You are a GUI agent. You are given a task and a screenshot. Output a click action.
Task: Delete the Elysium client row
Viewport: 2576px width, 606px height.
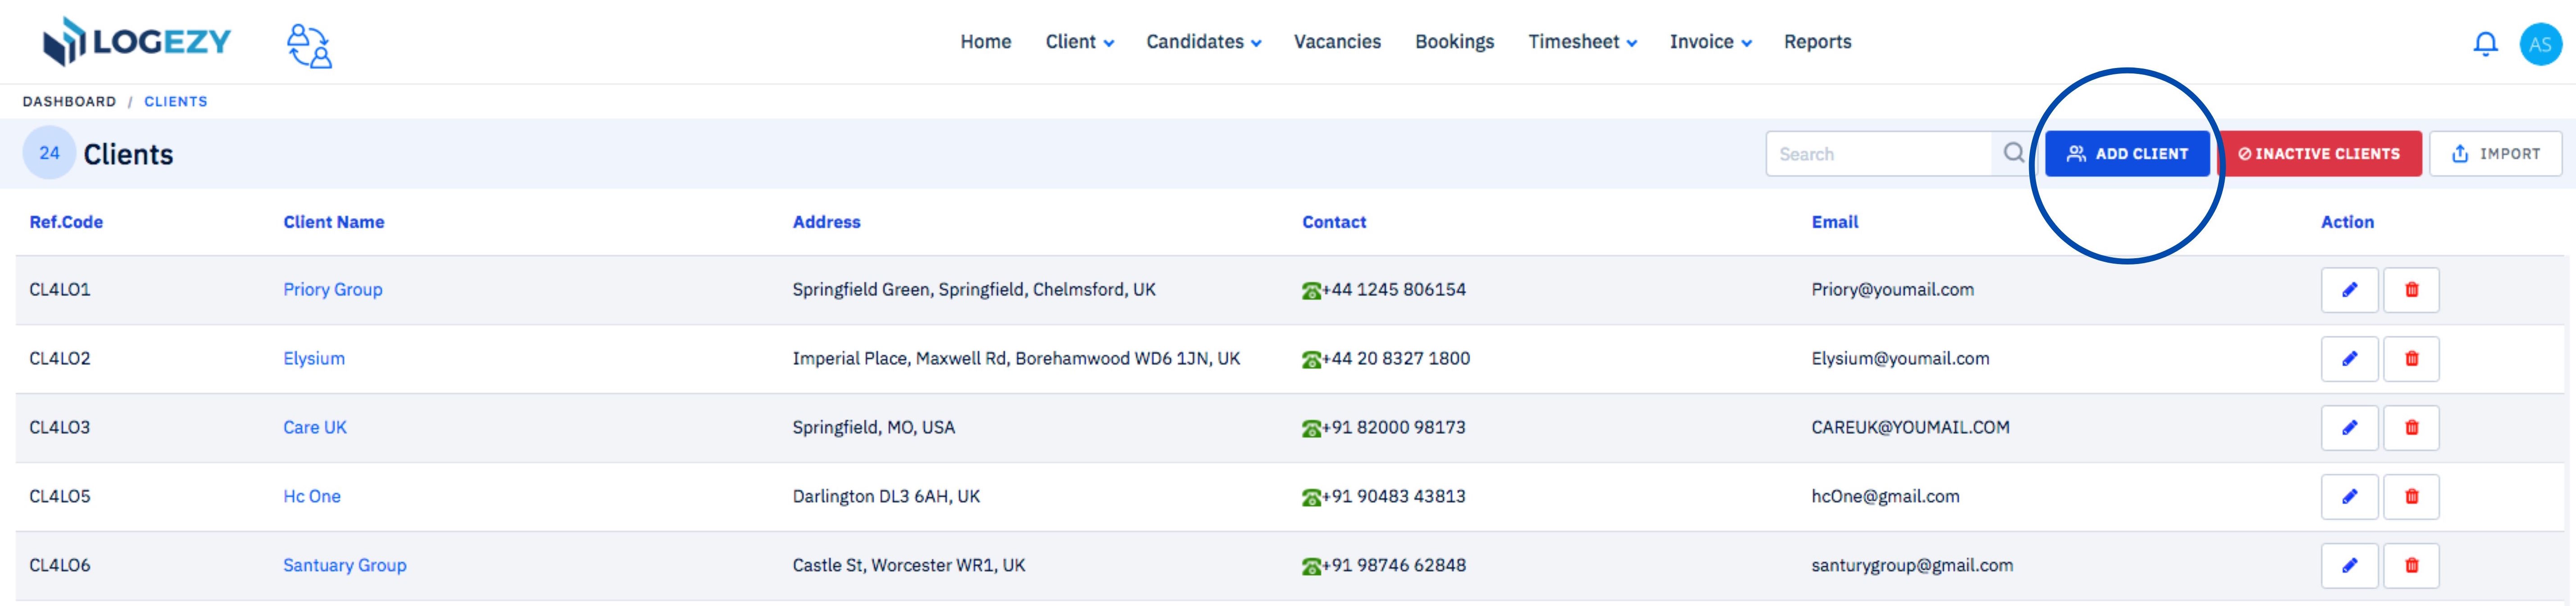click(x=2411, y=359)
